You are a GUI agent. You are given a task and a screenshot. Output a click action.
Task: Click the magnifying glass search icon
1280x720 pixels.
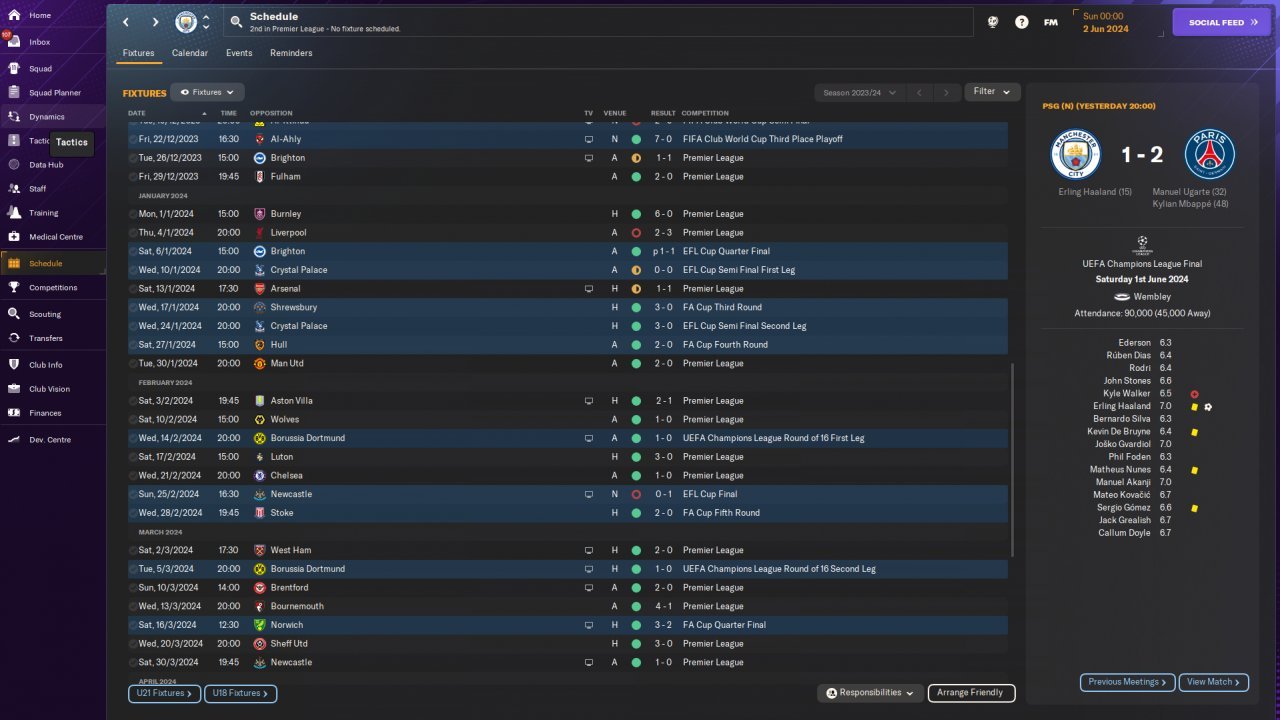tap(236, 22)
